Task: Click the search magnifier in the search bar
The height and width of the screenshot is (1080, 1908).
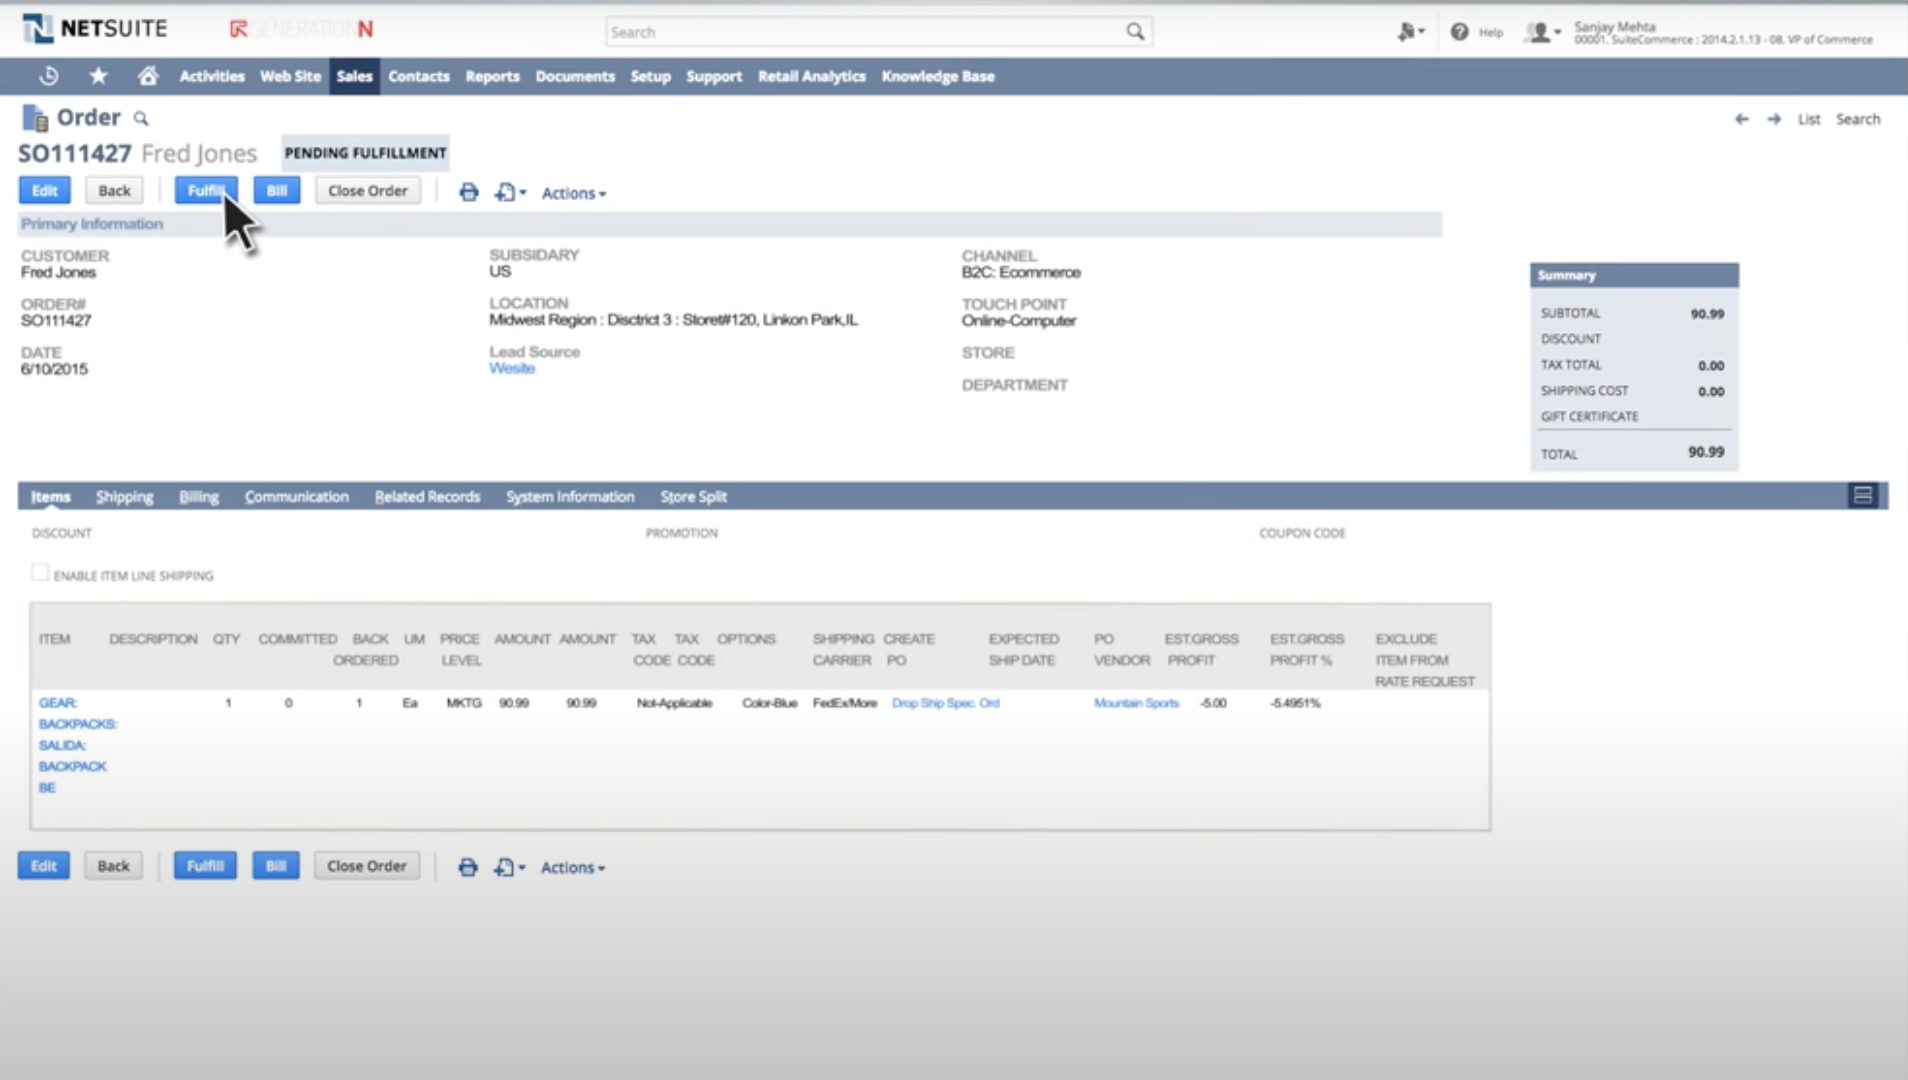Action: (x=1135, y=31)
